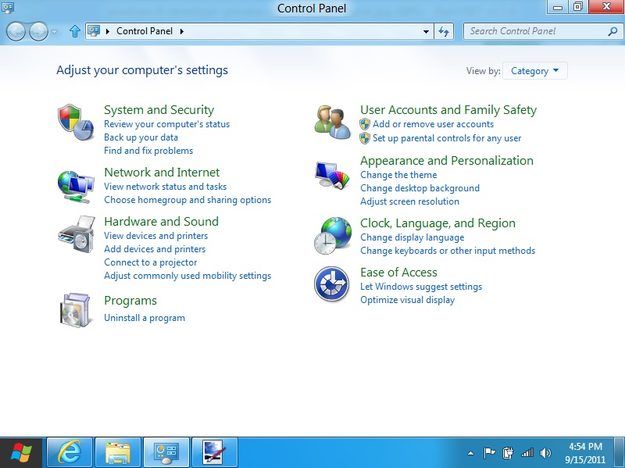
Task: Click the Programs software box icon
Action: click(75, 310)
